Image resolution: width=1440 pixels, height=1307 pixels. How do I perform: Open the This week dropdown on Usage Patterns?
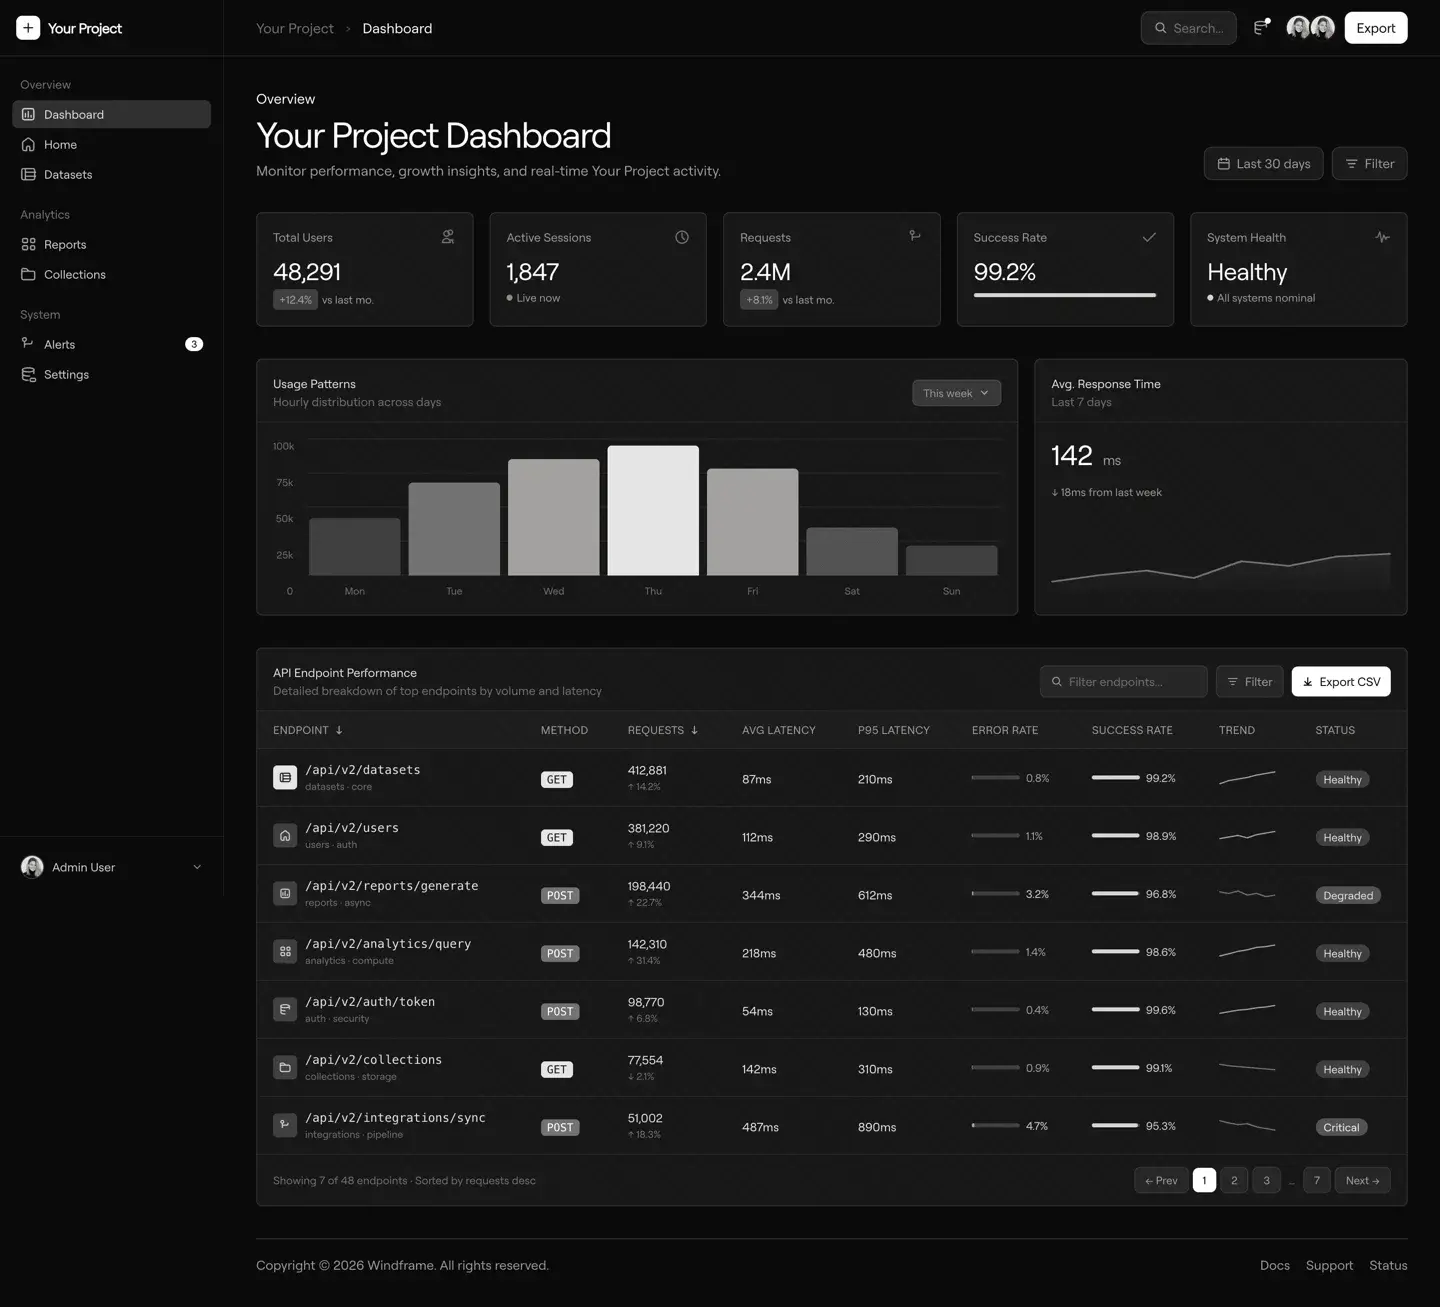[x=955, y=393]
